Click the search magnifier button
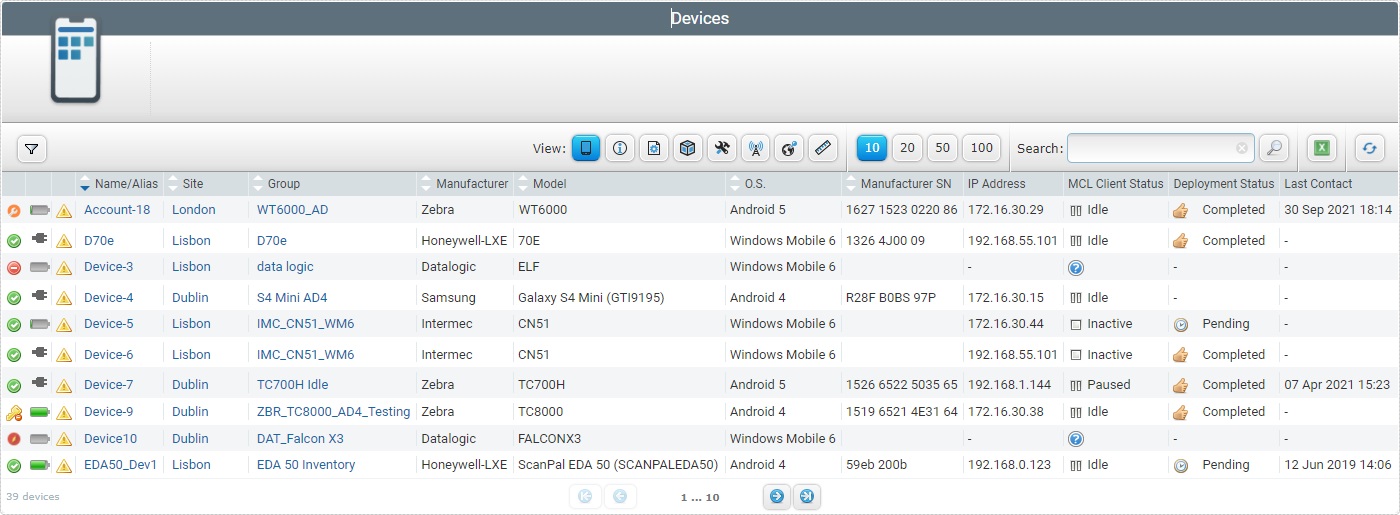This screenshot has width=1400, height=515. click(1274, 148)
